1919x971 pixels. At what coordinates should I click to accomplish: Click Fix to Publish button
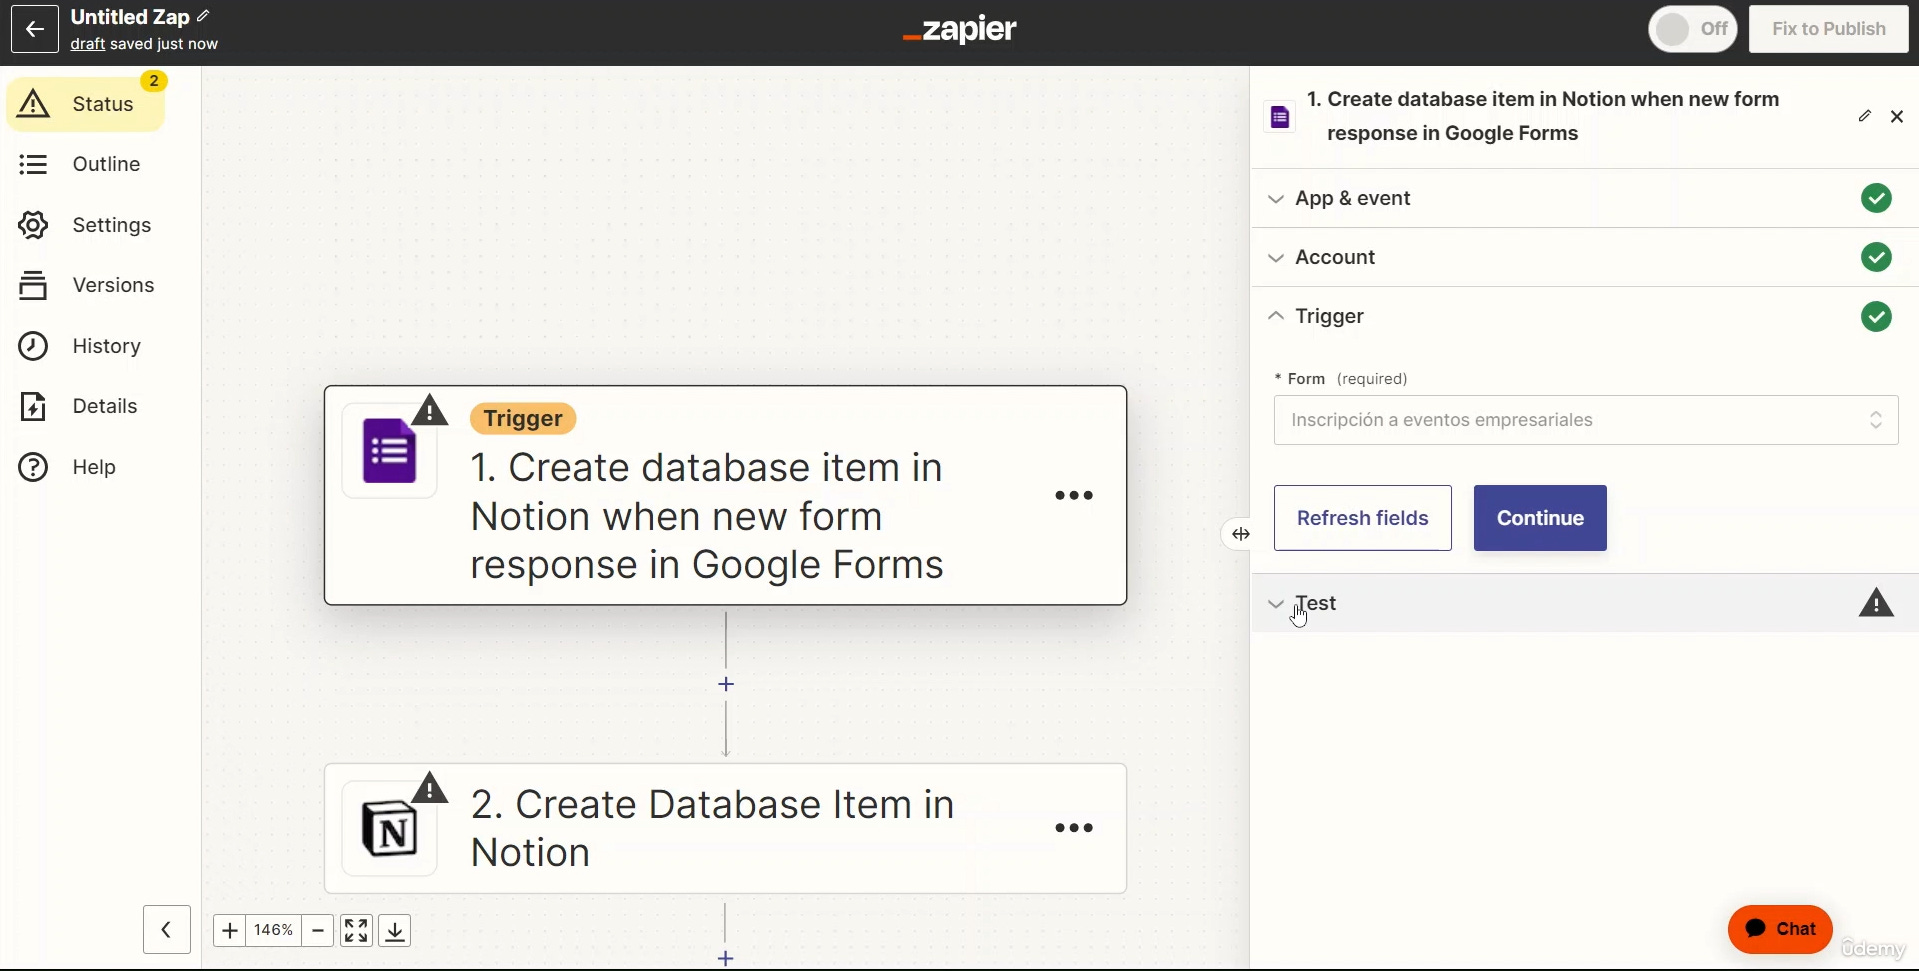[x=1829, y=29]
